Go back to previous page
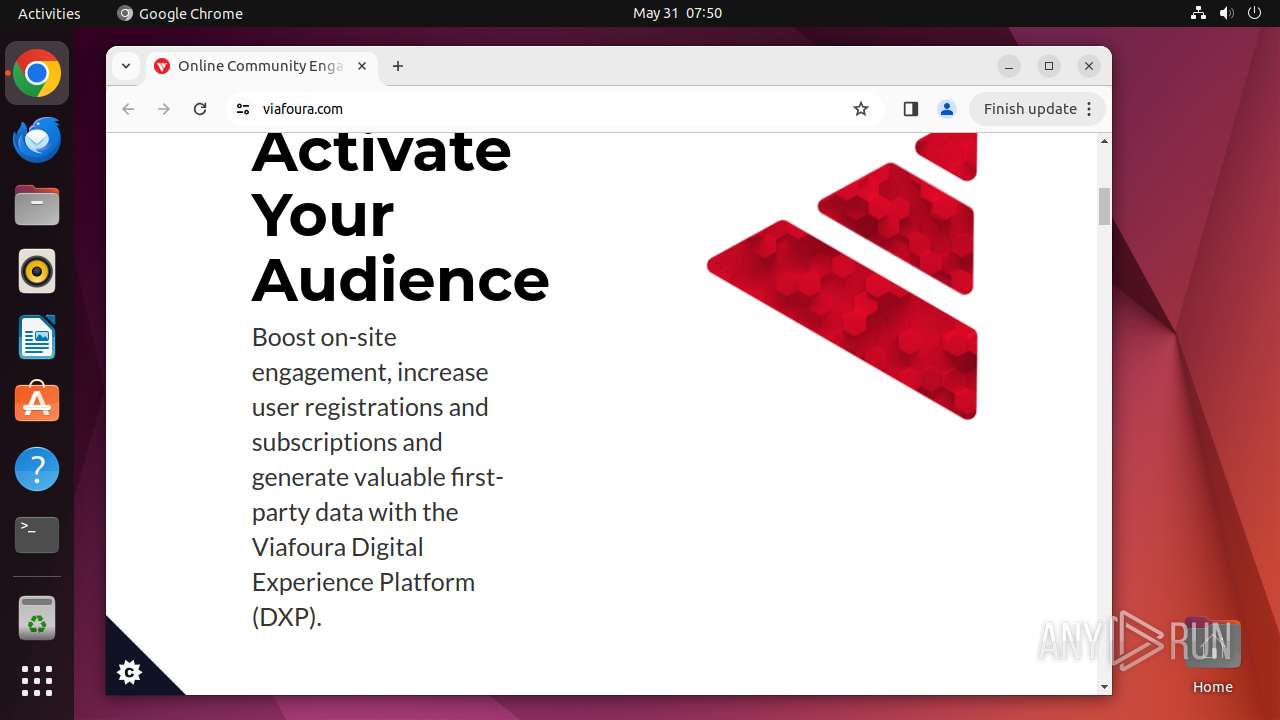The image size is (1280, 720). click(x=128, y=109)
